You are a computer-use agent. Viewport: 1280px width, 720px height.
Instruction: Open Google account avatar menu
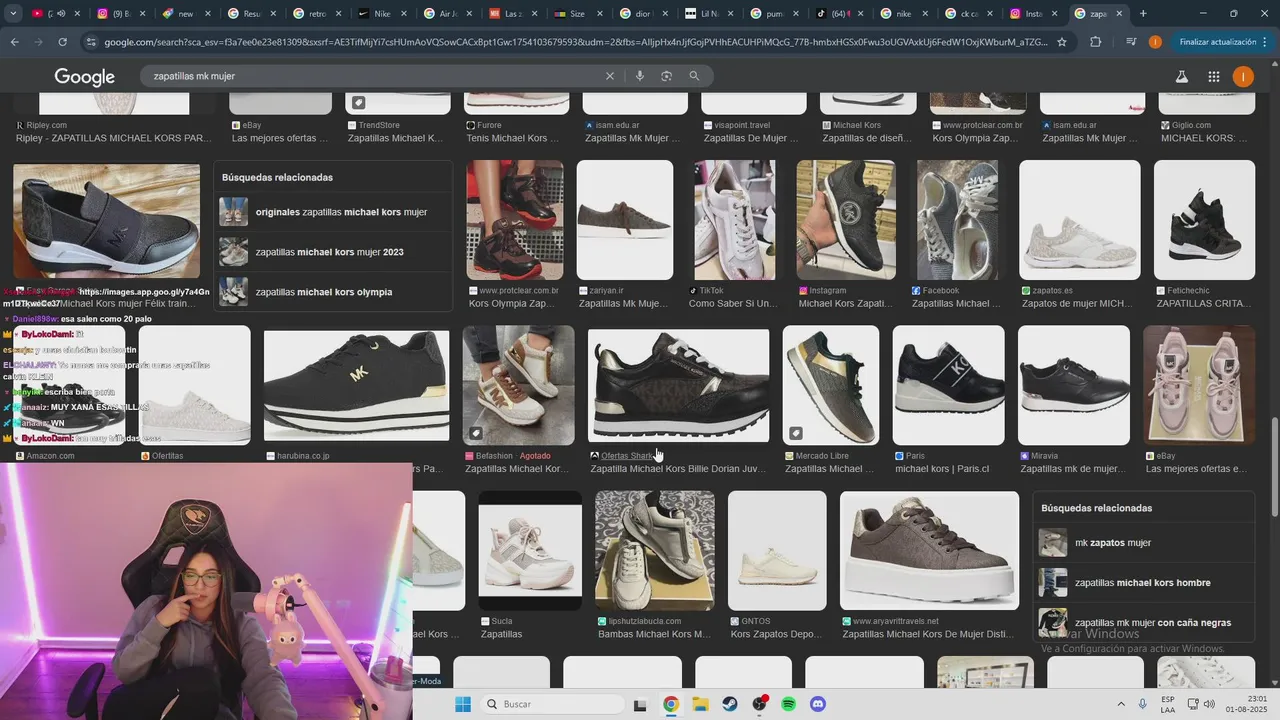(1243, 76)
